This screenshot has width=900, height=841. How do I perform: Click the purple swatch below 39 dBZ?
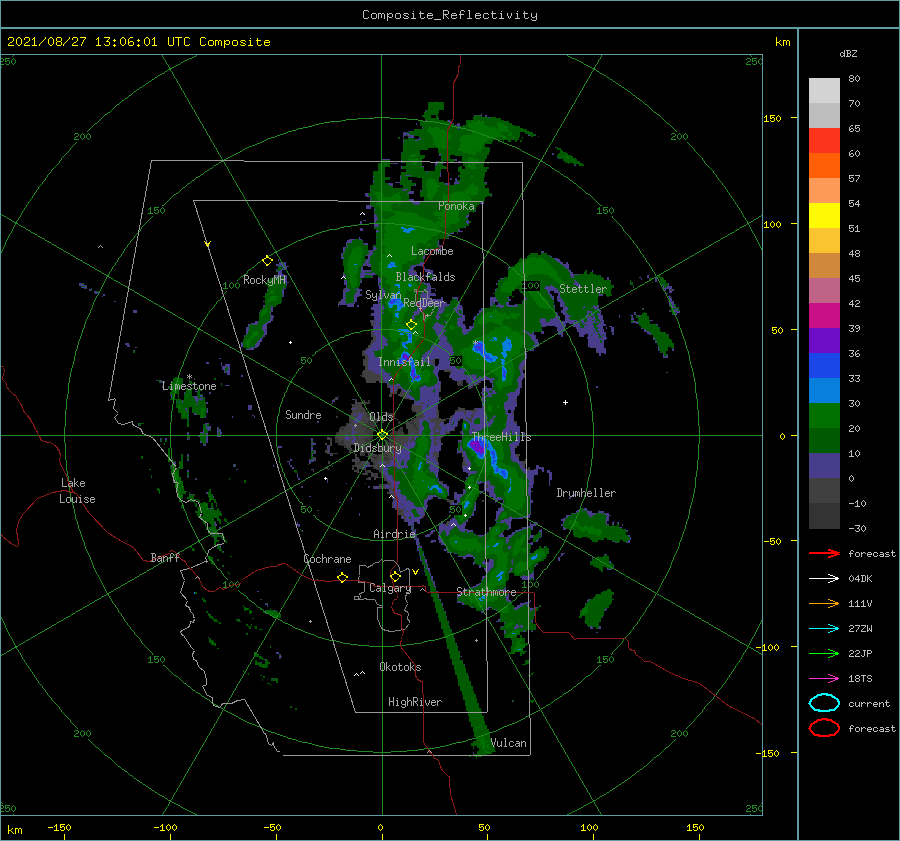pyautogui.click(x=824, y=340)
